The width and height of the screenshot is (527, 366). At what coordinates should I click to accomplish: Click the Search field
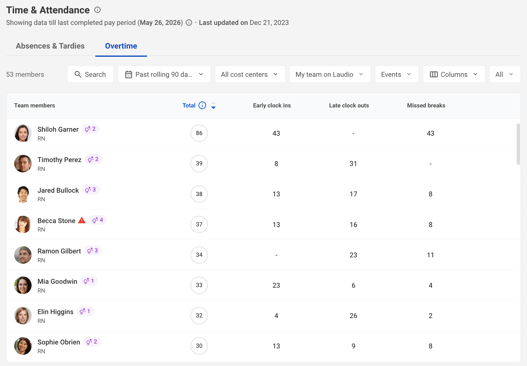tap(90, 74)
